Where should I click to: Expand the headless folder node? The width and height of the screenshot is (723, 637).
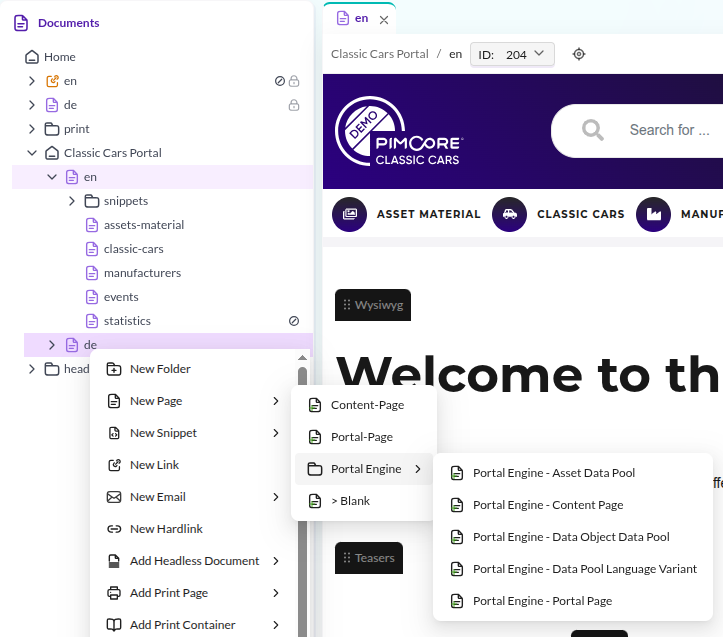[x=32, y=369]
